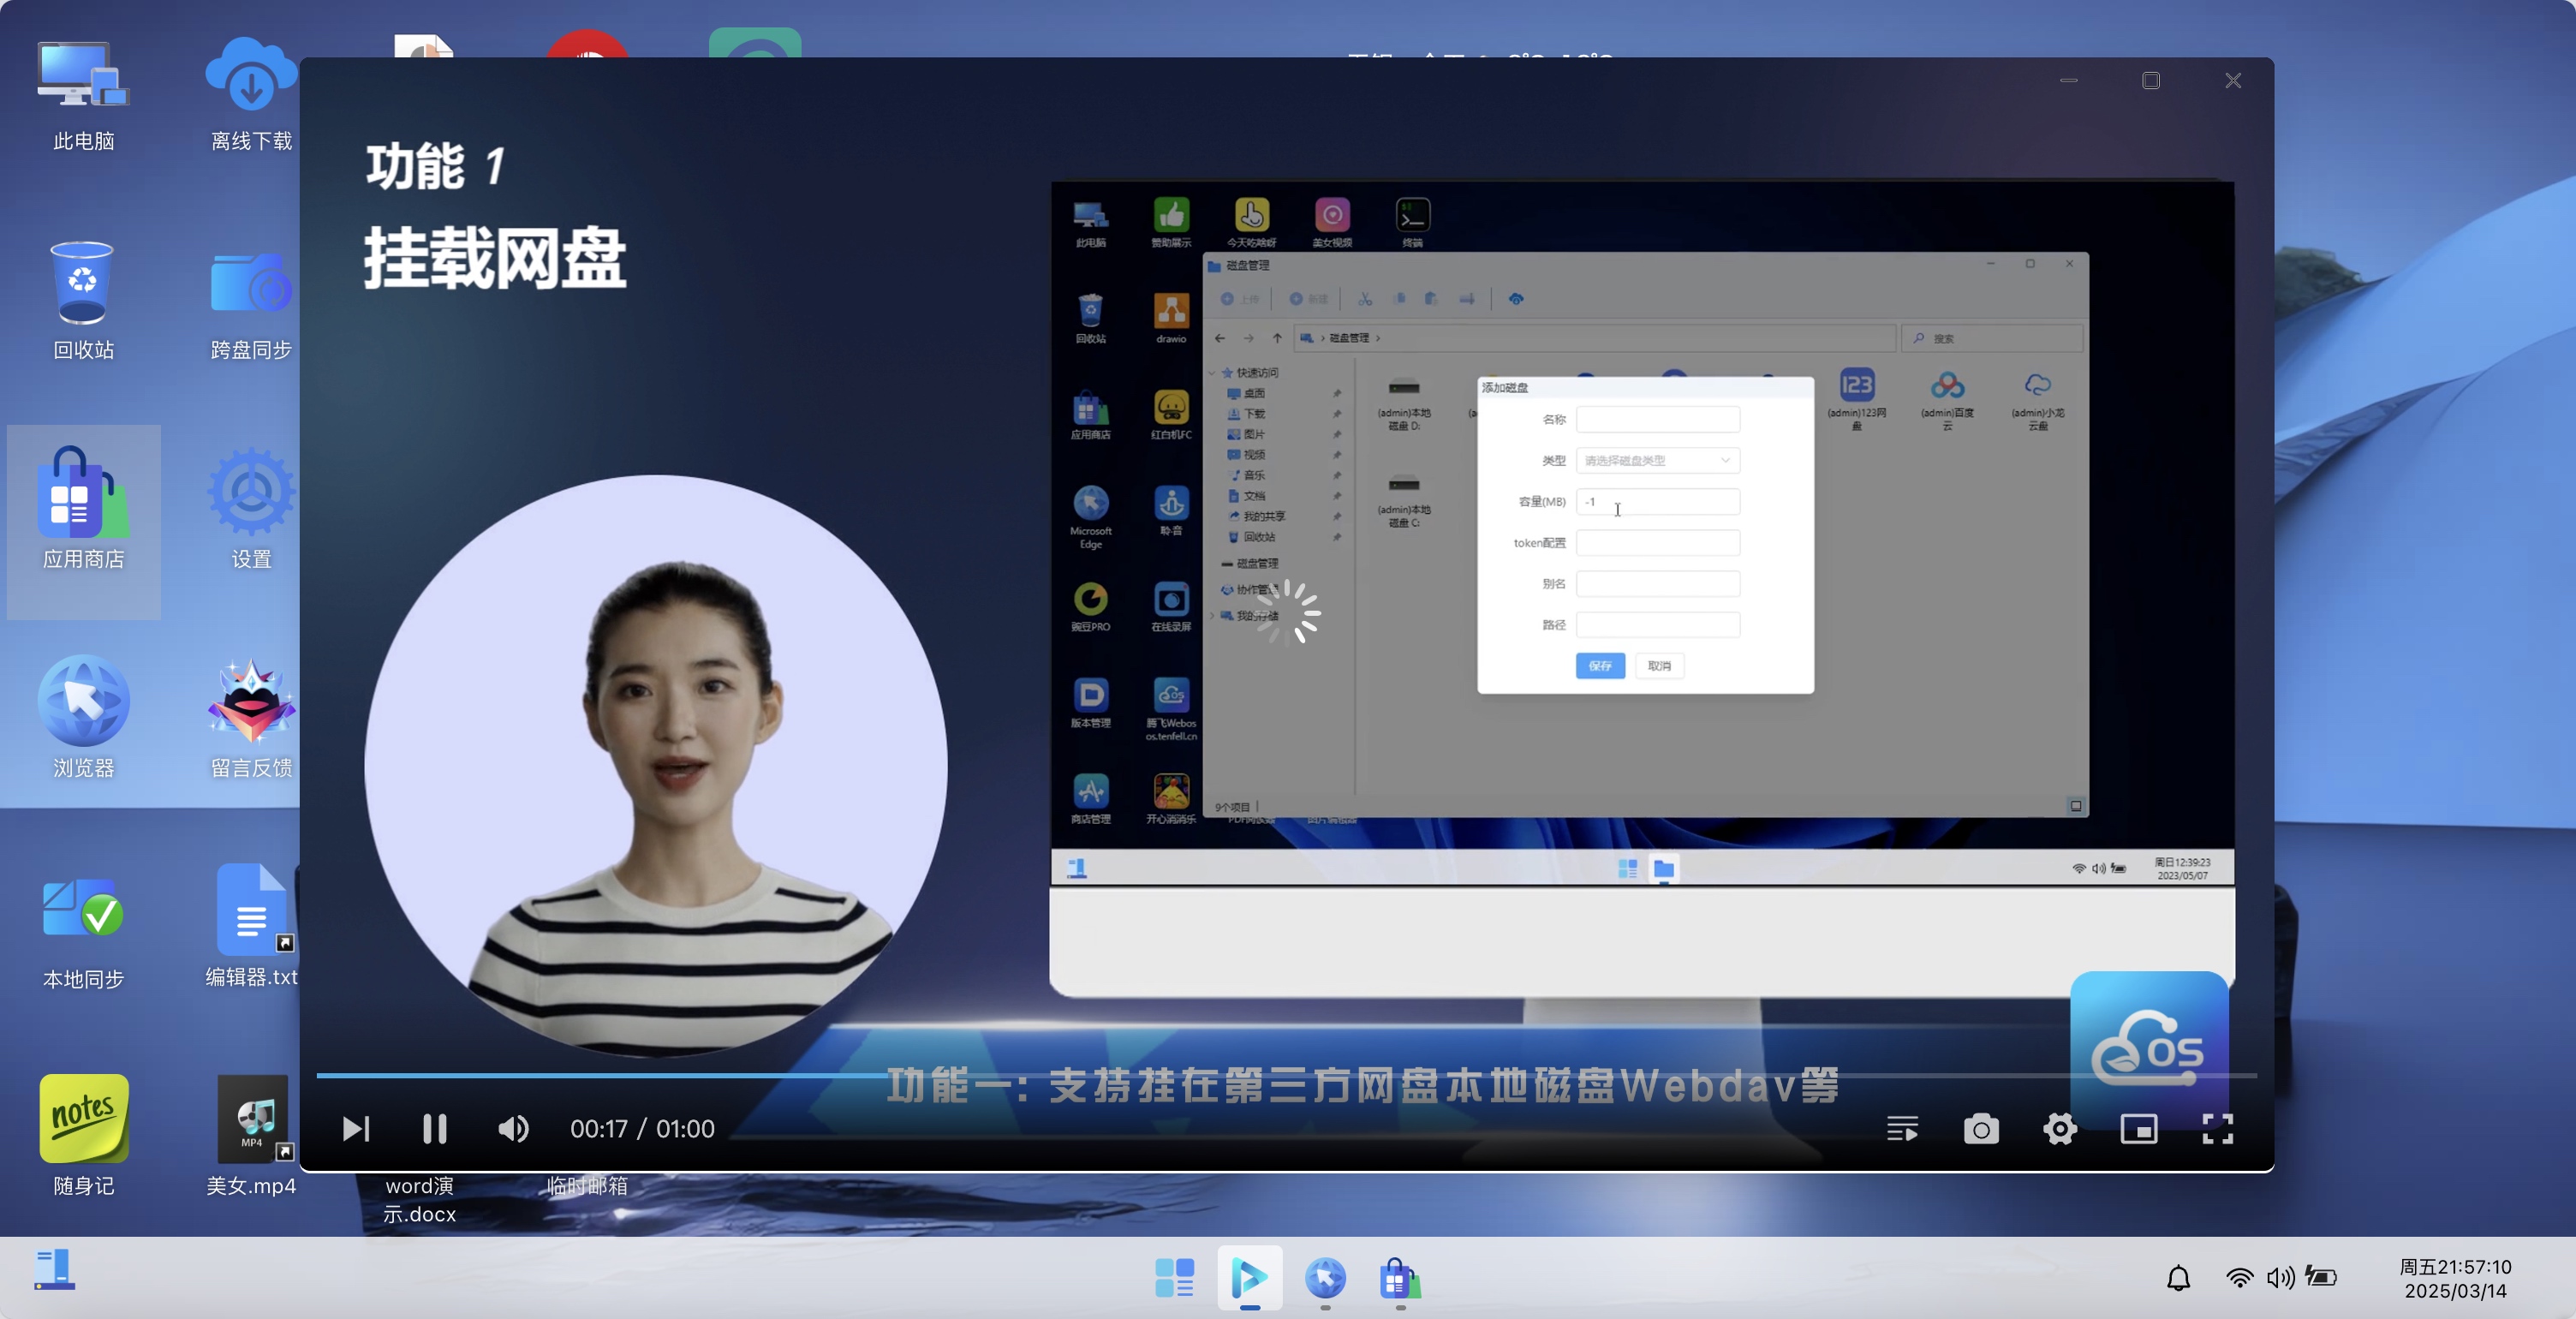
Task: Switch to browser in the taskbar
Action: (x=1325, y=1277)
